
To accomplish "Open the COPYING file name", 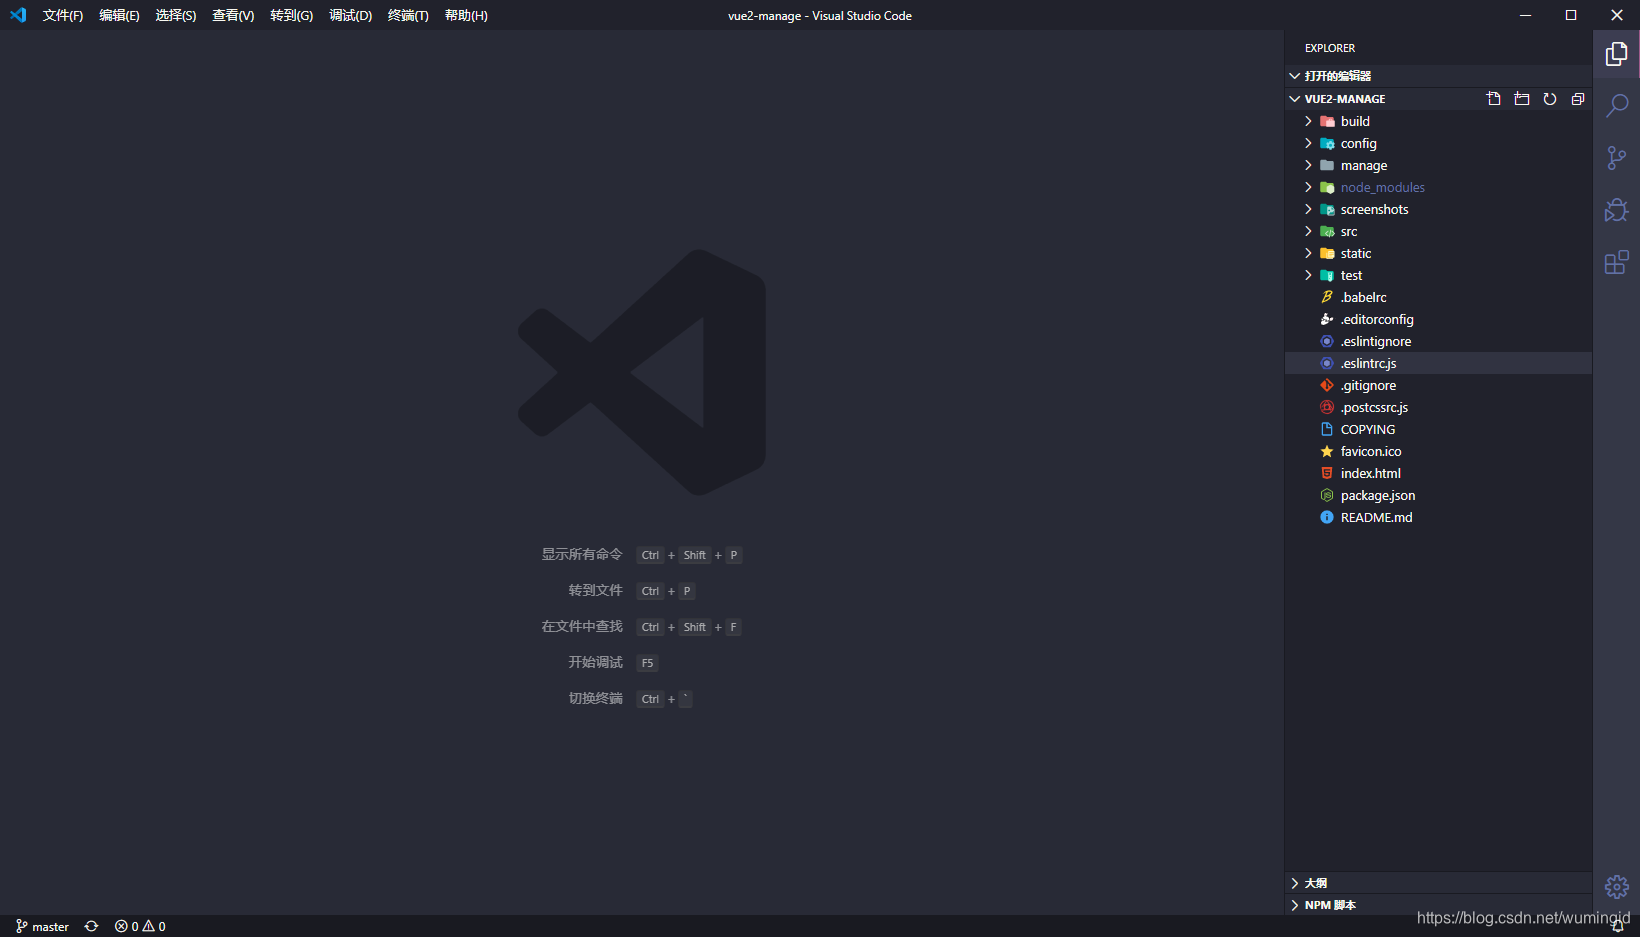I will click(1368, 429).
